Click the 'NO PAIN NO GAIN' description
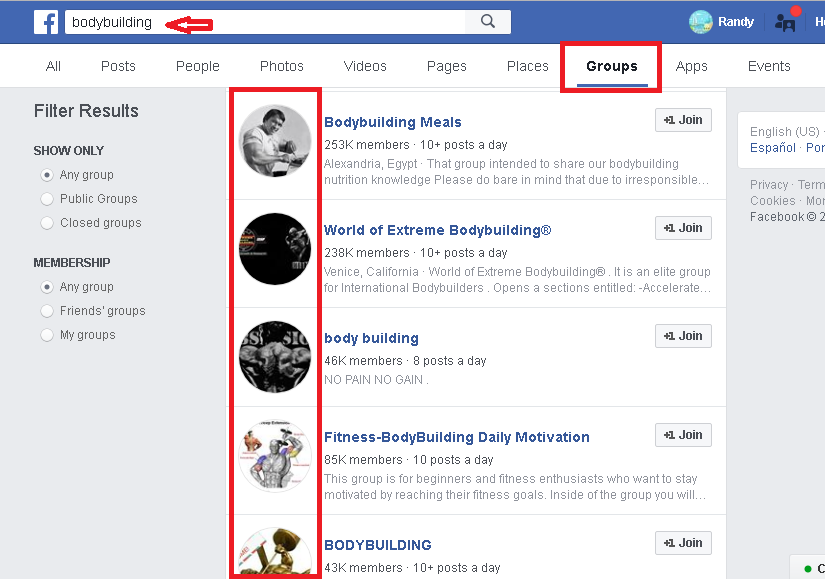This screenshot has height=579, width=825. 376,380
